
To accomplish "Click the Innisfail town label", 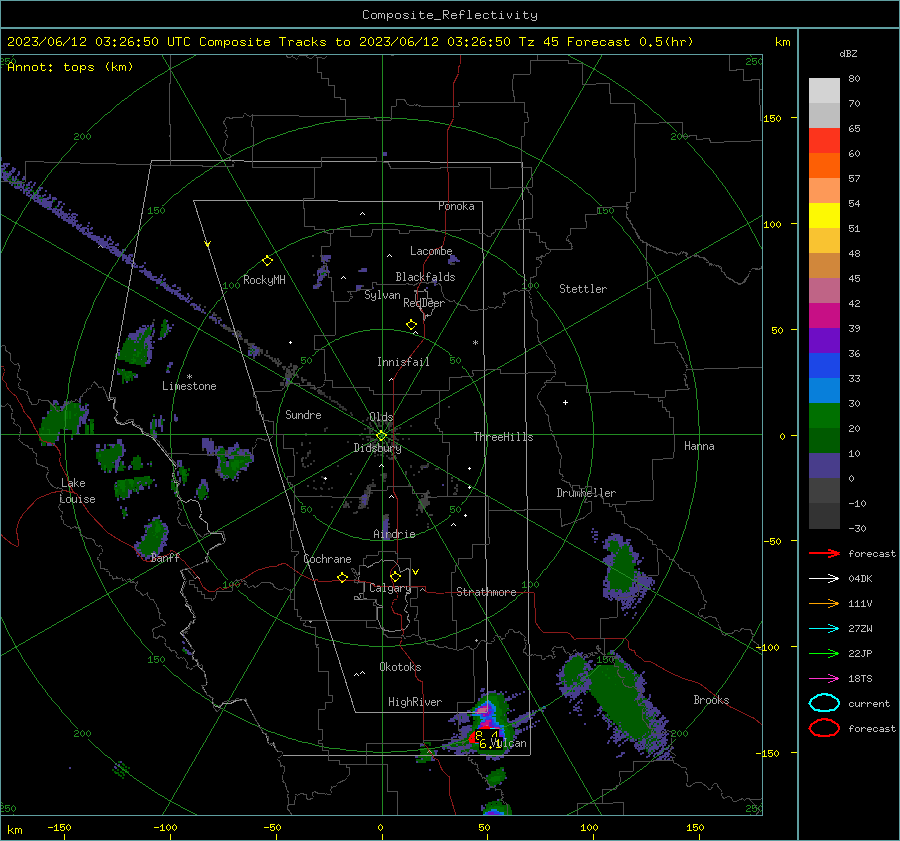I will [403, 362].
